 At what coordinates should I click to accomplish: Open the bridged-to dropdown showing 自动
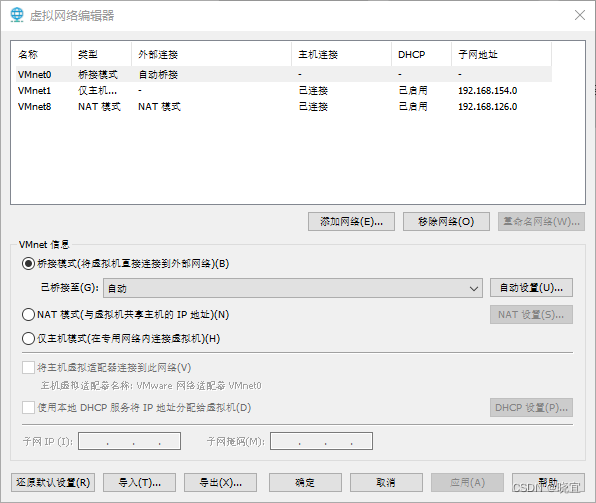click(x=293, y=288)
